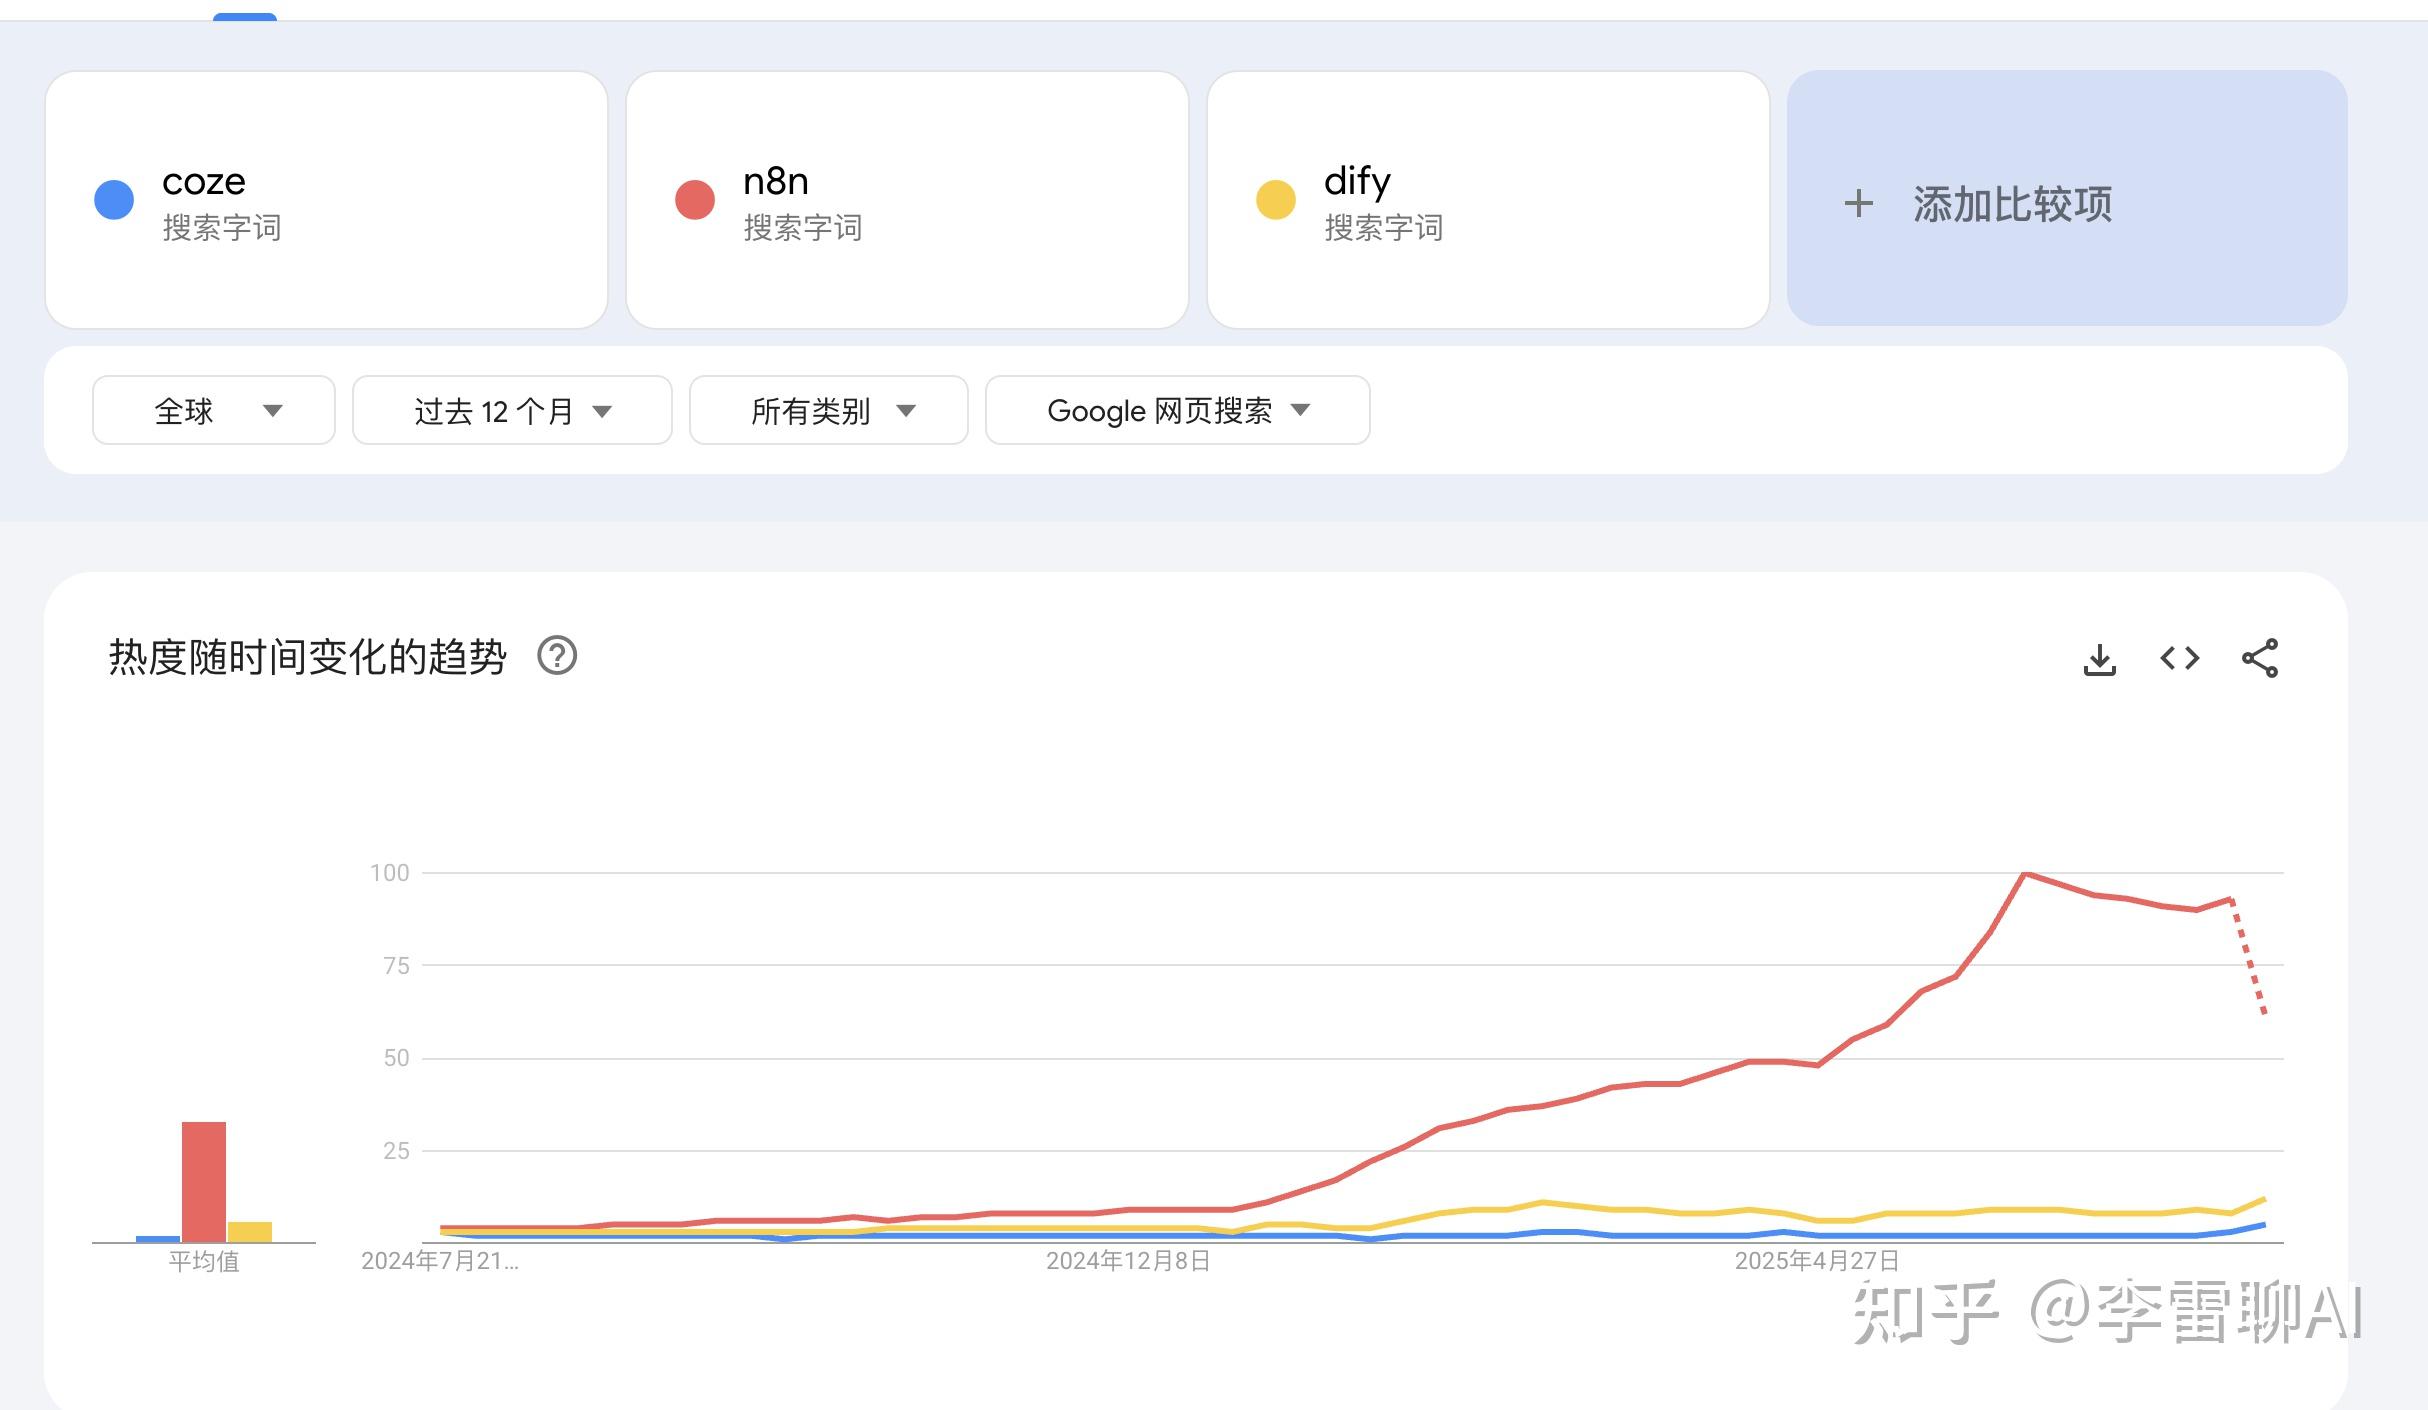2428x1410 pixels.
Task: Click the red n8n color dot
Action: (695, 199)
